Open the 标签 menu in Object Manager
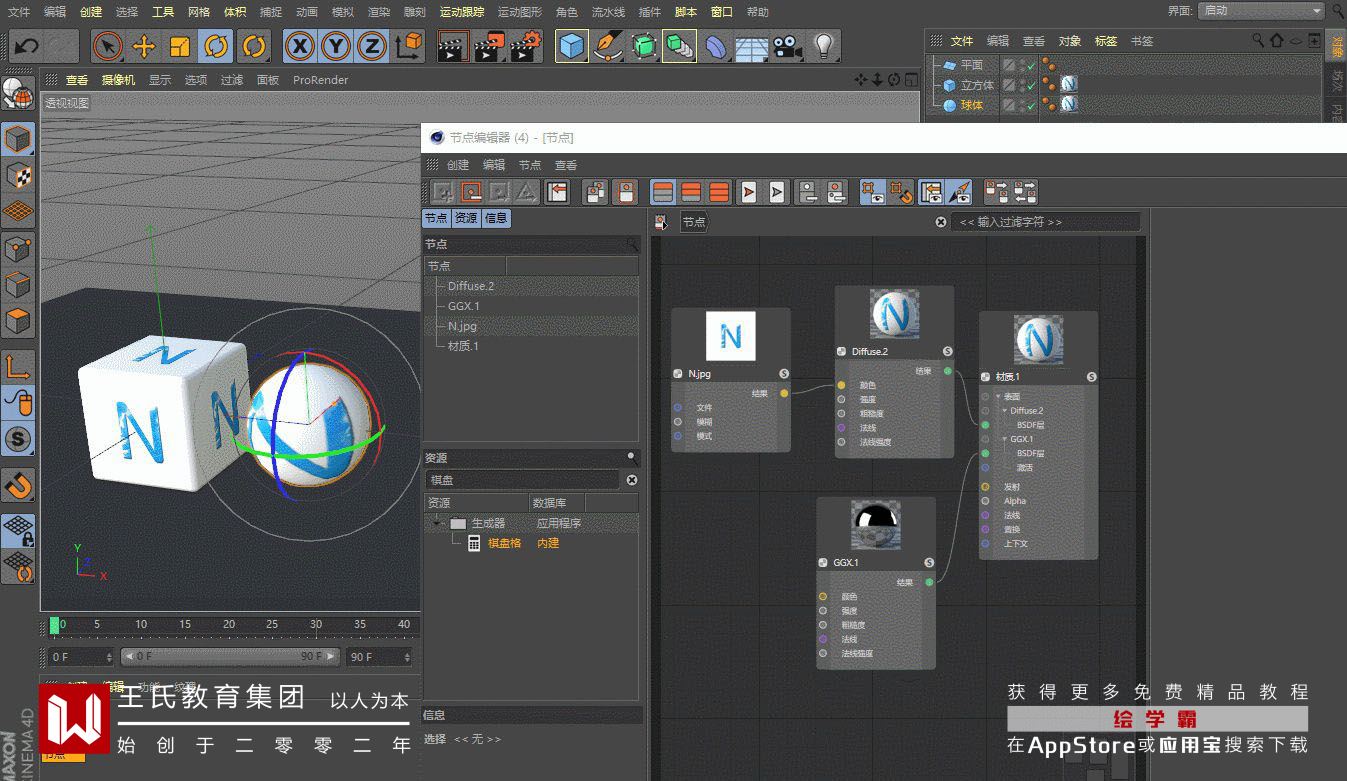This screenshot has height=781, width=1347. pos(1106,41)
